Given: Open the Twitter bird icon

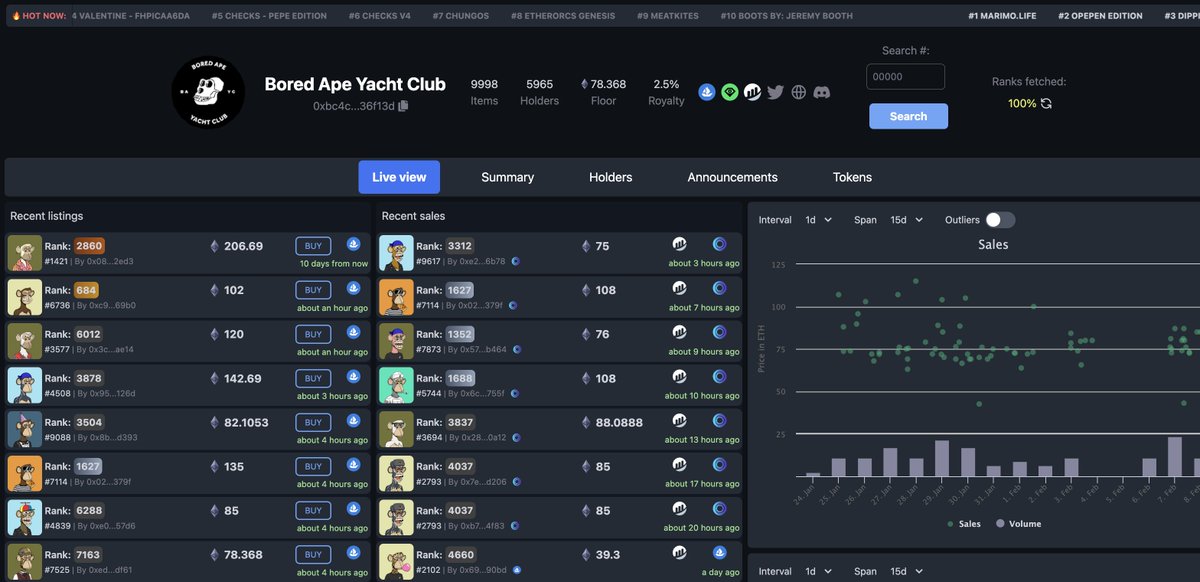Looking at the screenshot, I should point(775,92).
